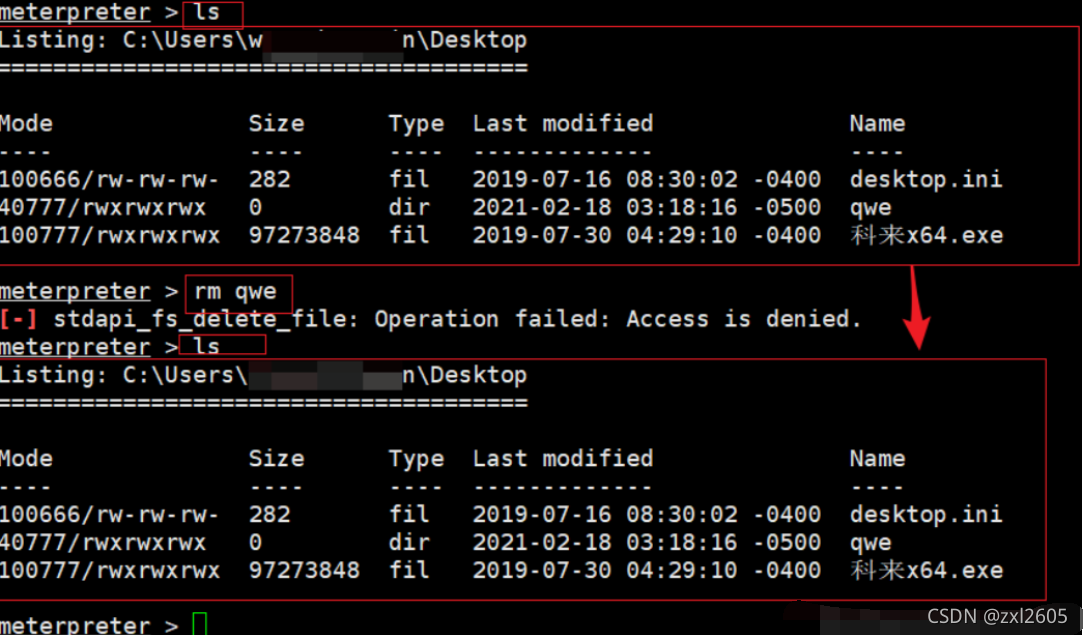Click the 'meterpreter' prompt before 'rm qwe'

pos(75,292)
